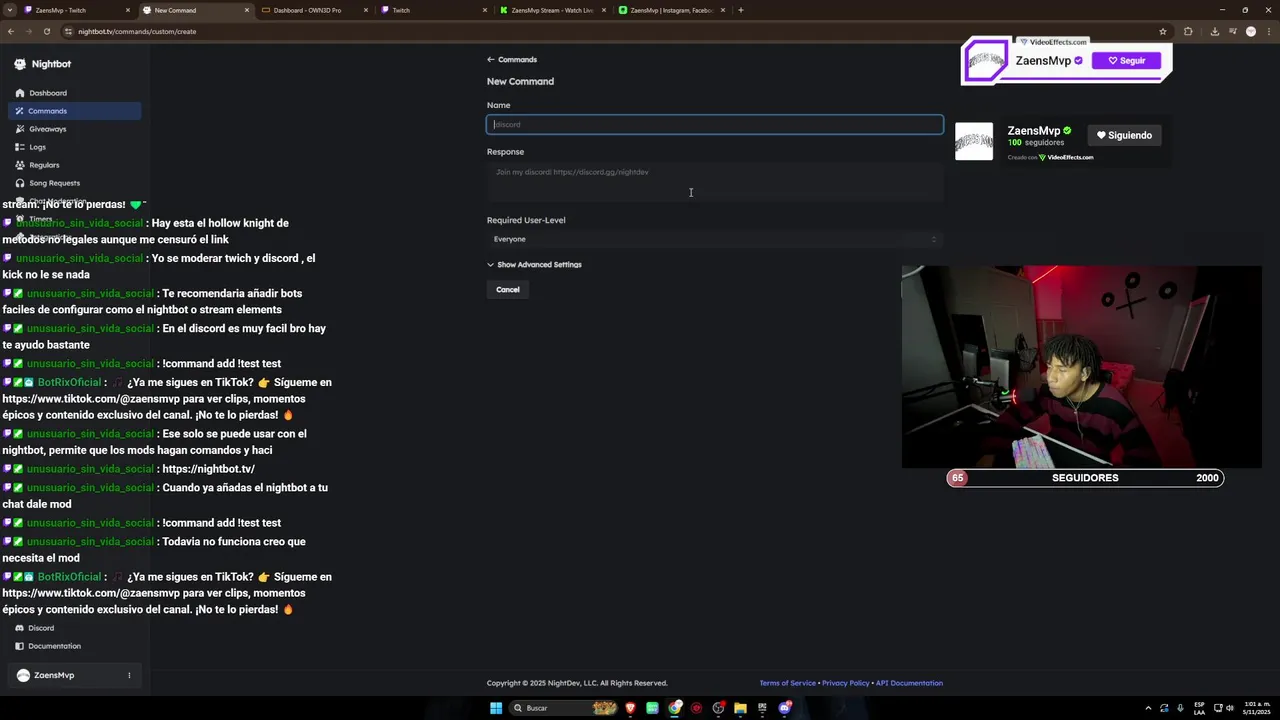The height and width of the screenshot is (720, 1280).
Task: Open browser downloads icon
Action: pyautogui.click(x=1214, y=31)
